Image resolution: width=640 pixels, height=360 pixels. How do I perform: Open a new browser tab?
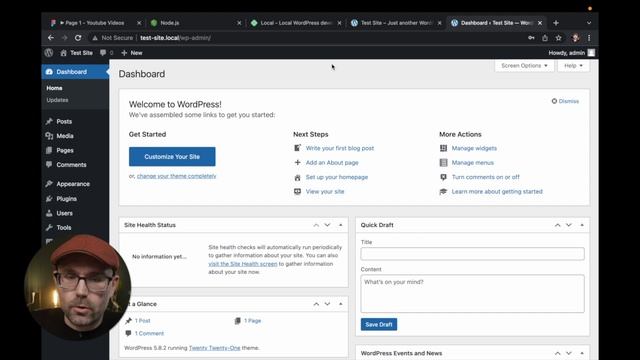click(556, 23)
